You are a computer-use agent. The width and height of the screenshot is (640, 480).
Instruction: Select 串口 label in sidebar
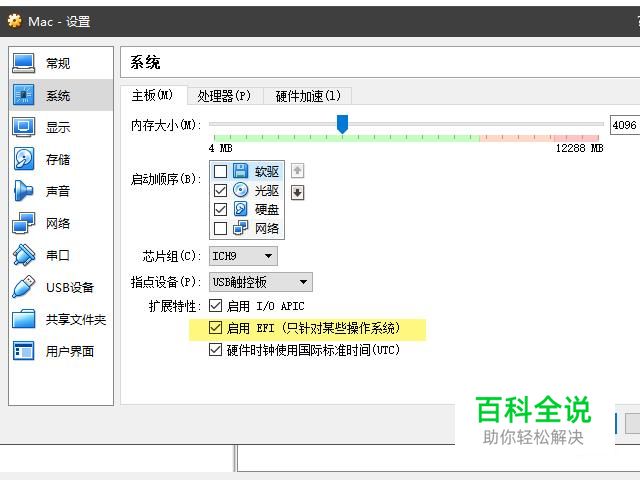coord(58,255)
